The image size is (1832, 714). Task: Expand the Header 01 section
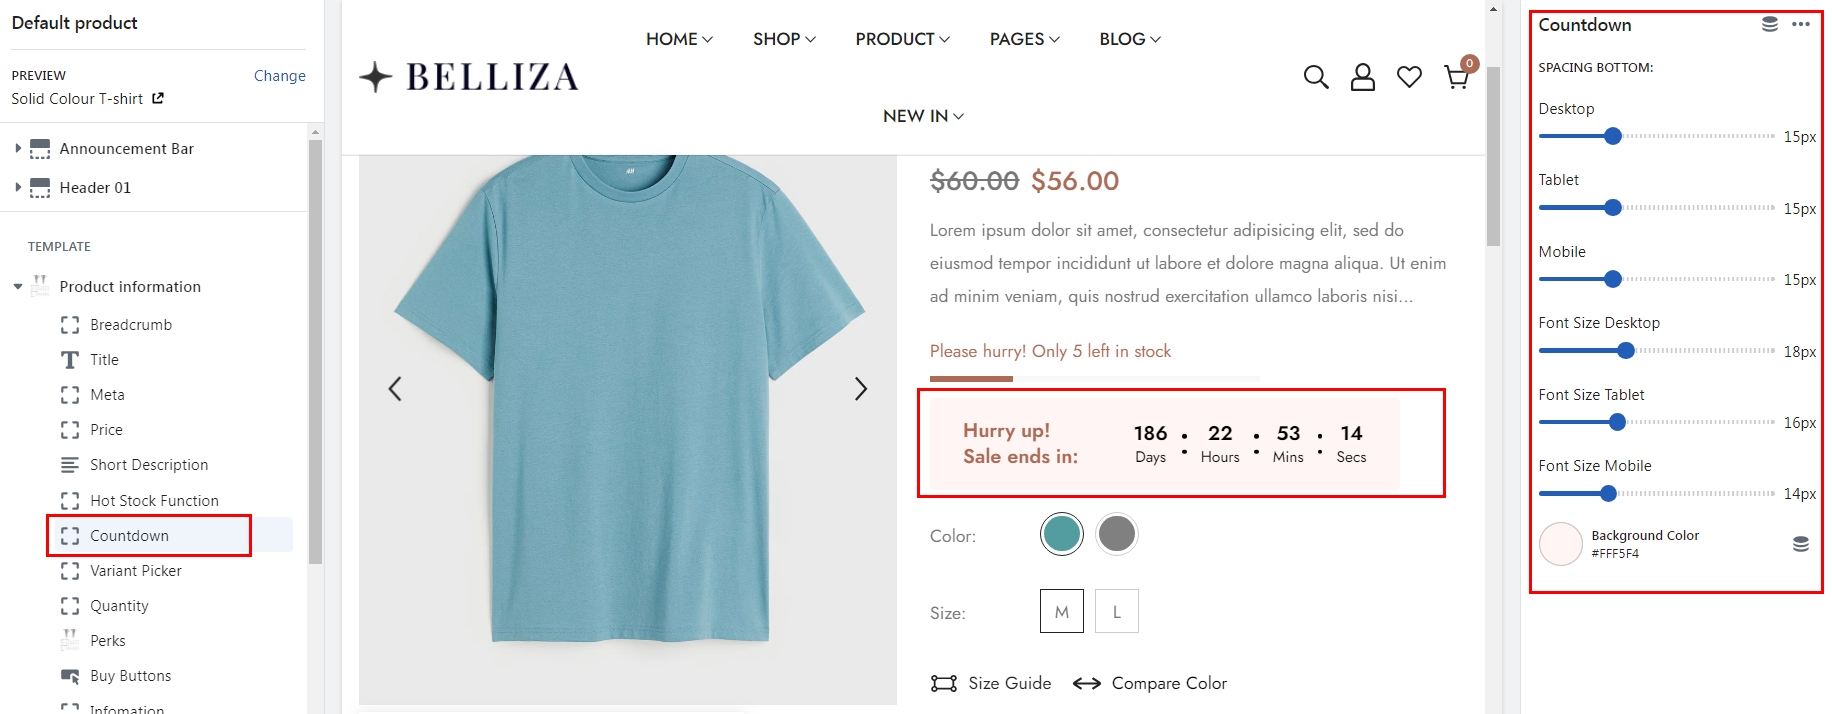[18, 187]
